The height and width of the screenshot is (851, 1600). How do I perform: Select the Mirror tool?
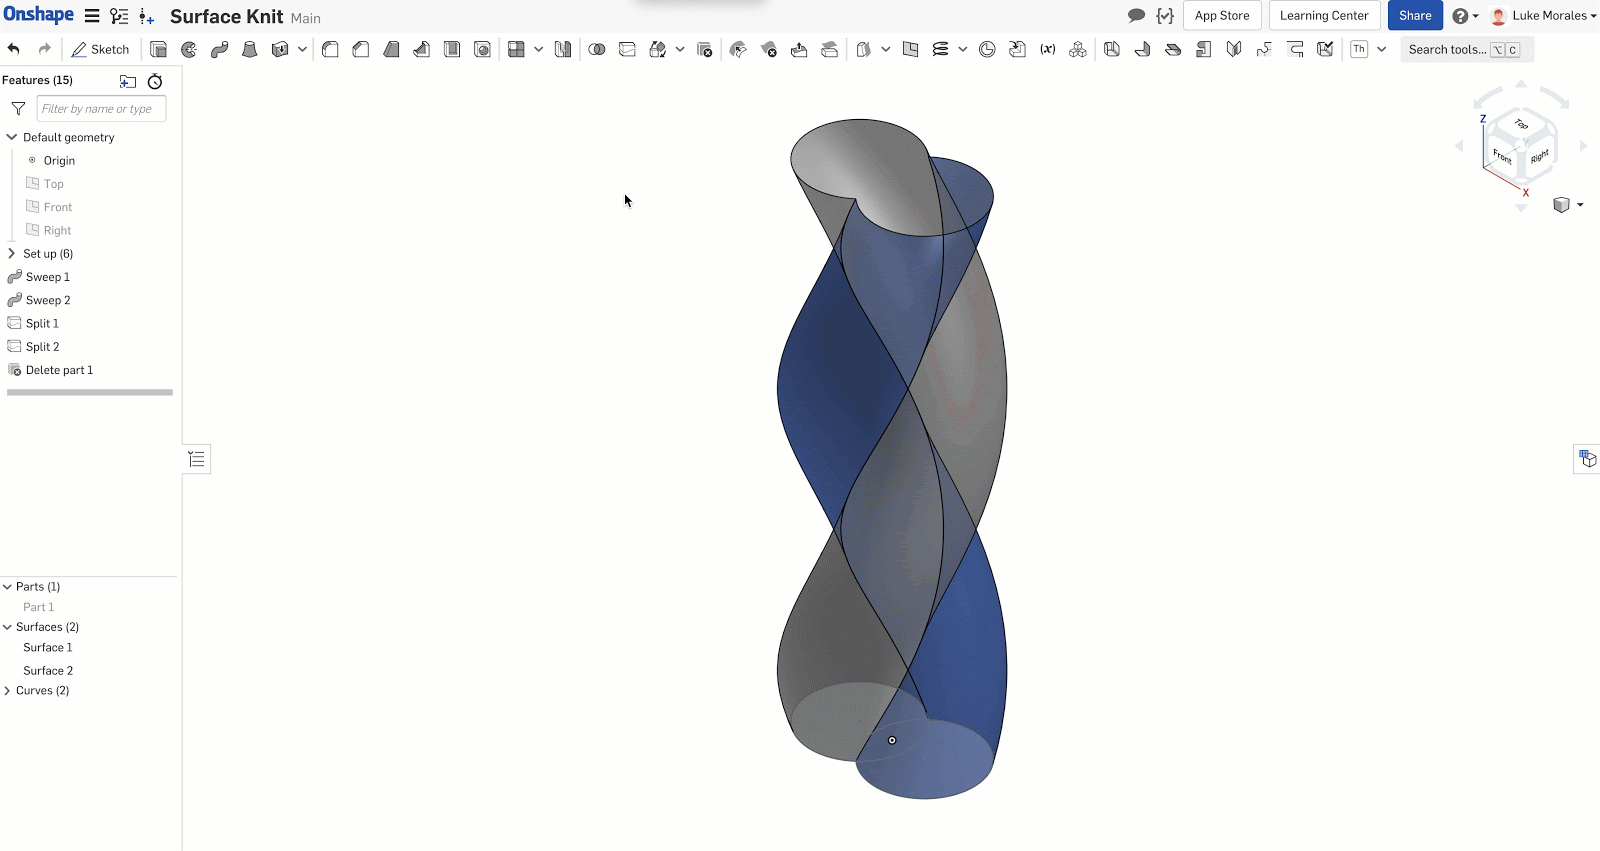coord(563,49)
